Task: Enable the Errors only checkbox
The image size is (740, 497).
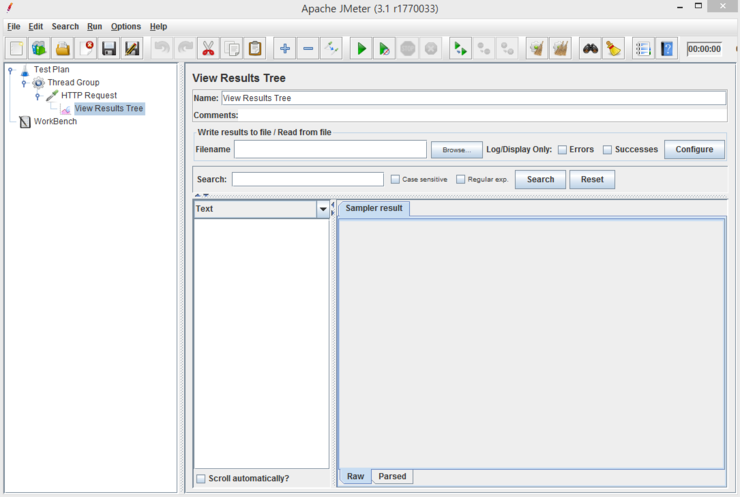Action: 562,150
